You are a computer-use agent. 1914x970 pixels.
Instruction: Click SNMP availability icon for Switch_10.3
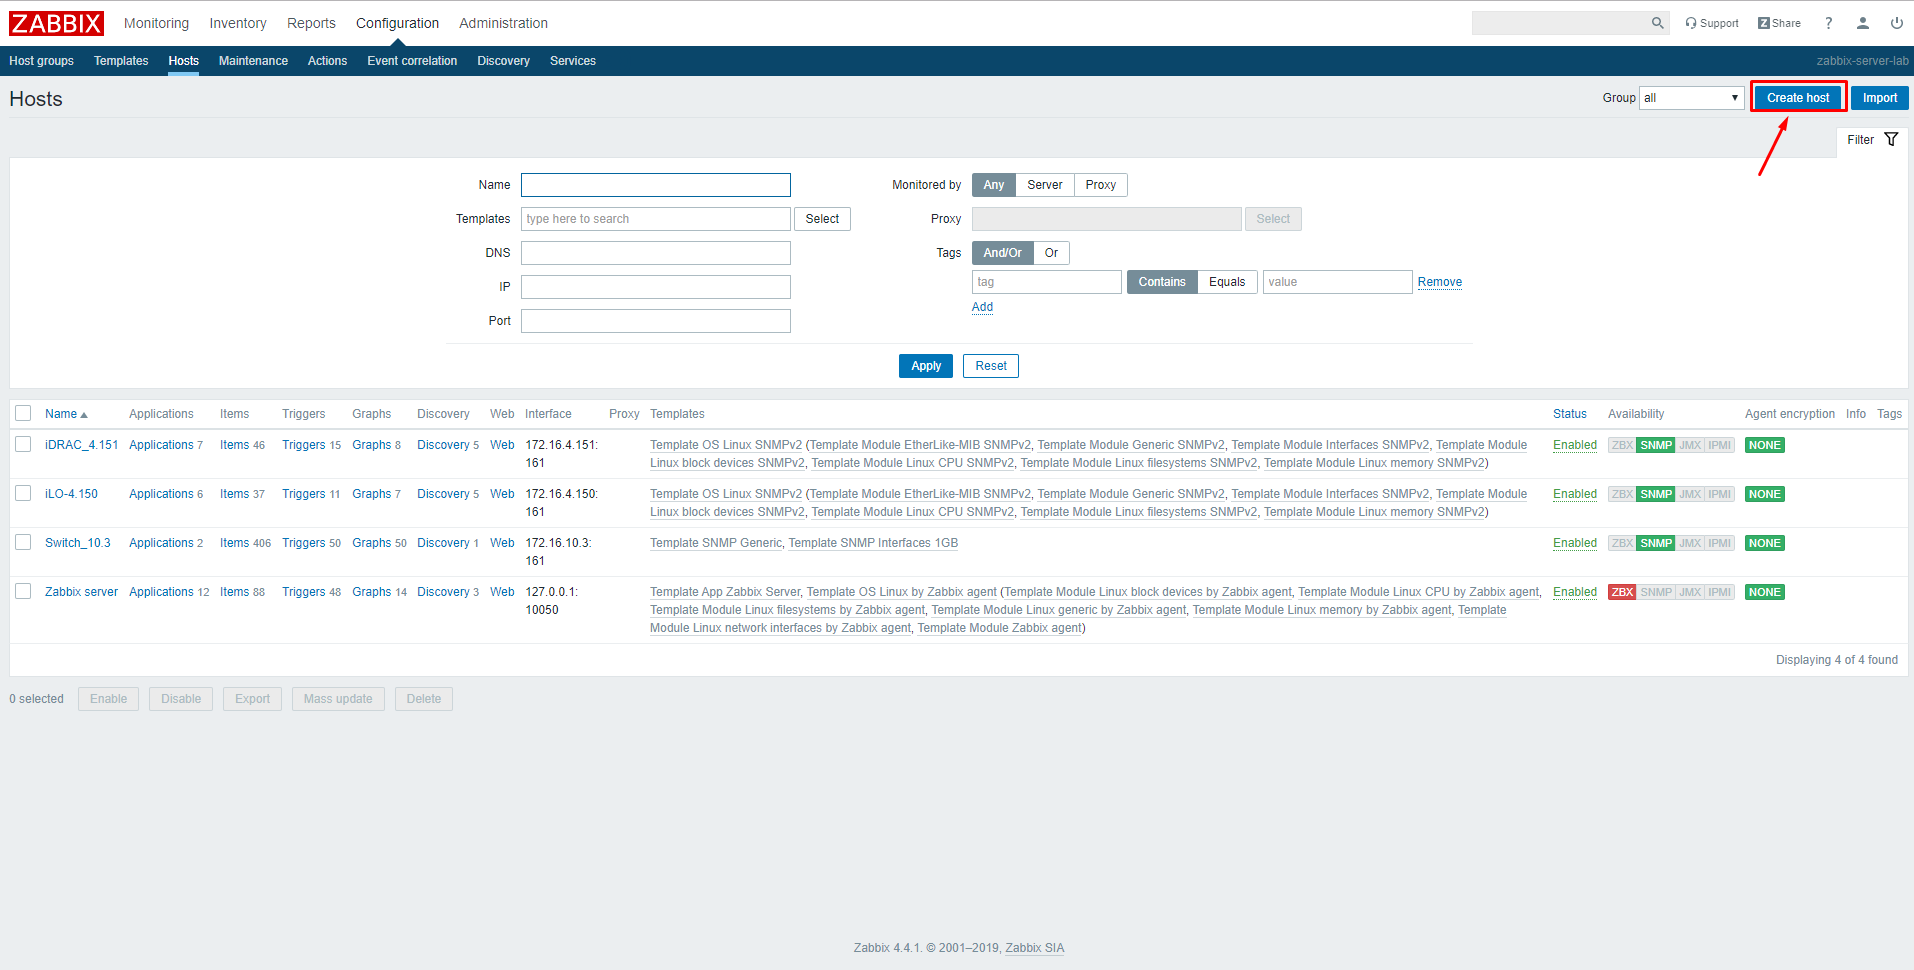point(1656,543)
